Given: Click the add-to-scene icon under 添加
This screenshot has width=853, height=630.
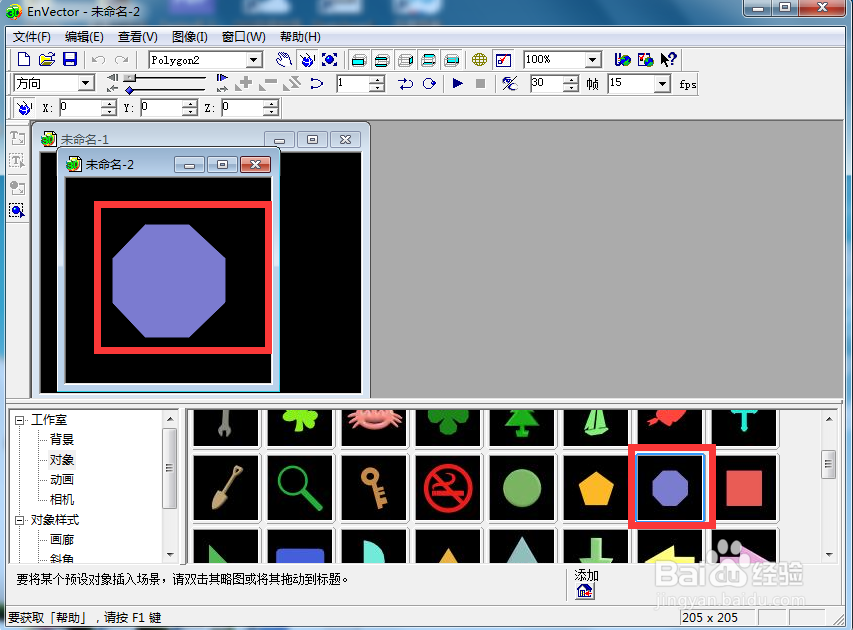Looking at the screenshot, I should [x=585, y=591].
